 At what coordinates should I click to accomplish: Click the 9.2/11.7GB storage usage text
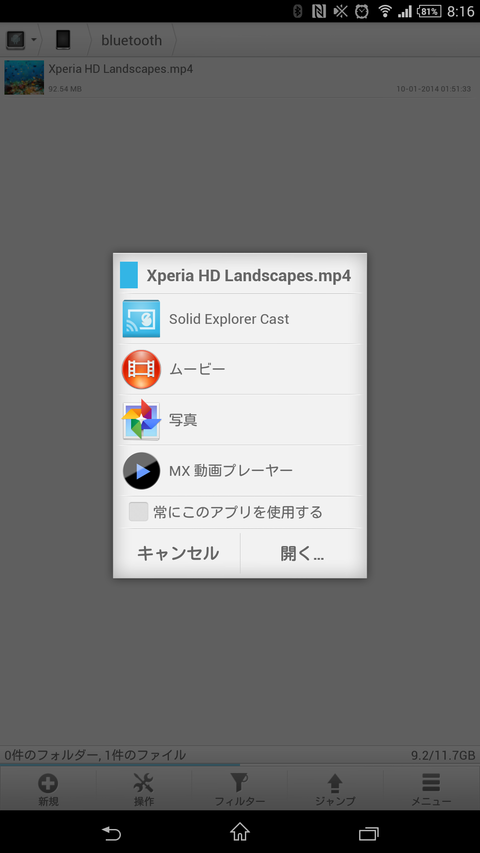pos(443,755)
